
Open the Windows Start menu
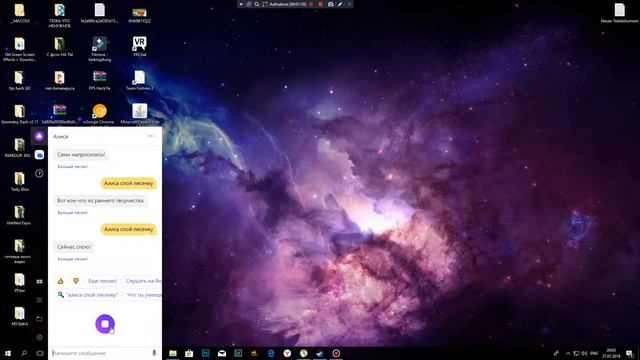tap(7, 353)
